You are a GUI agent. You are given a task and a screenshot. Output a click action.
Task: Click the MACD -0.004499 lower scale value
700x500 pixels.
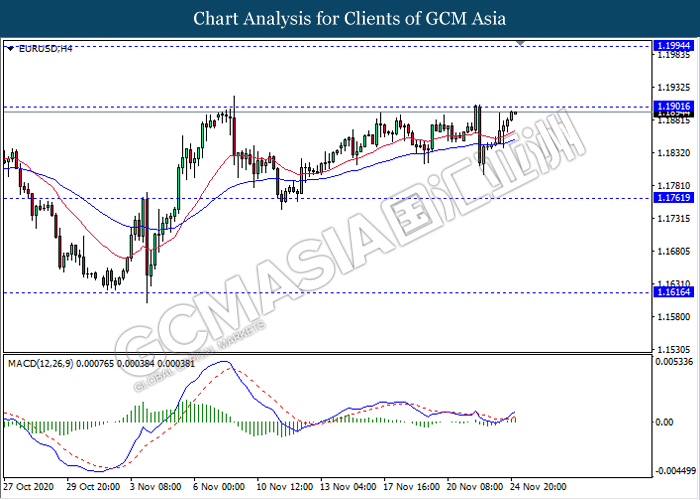point(675,471)
